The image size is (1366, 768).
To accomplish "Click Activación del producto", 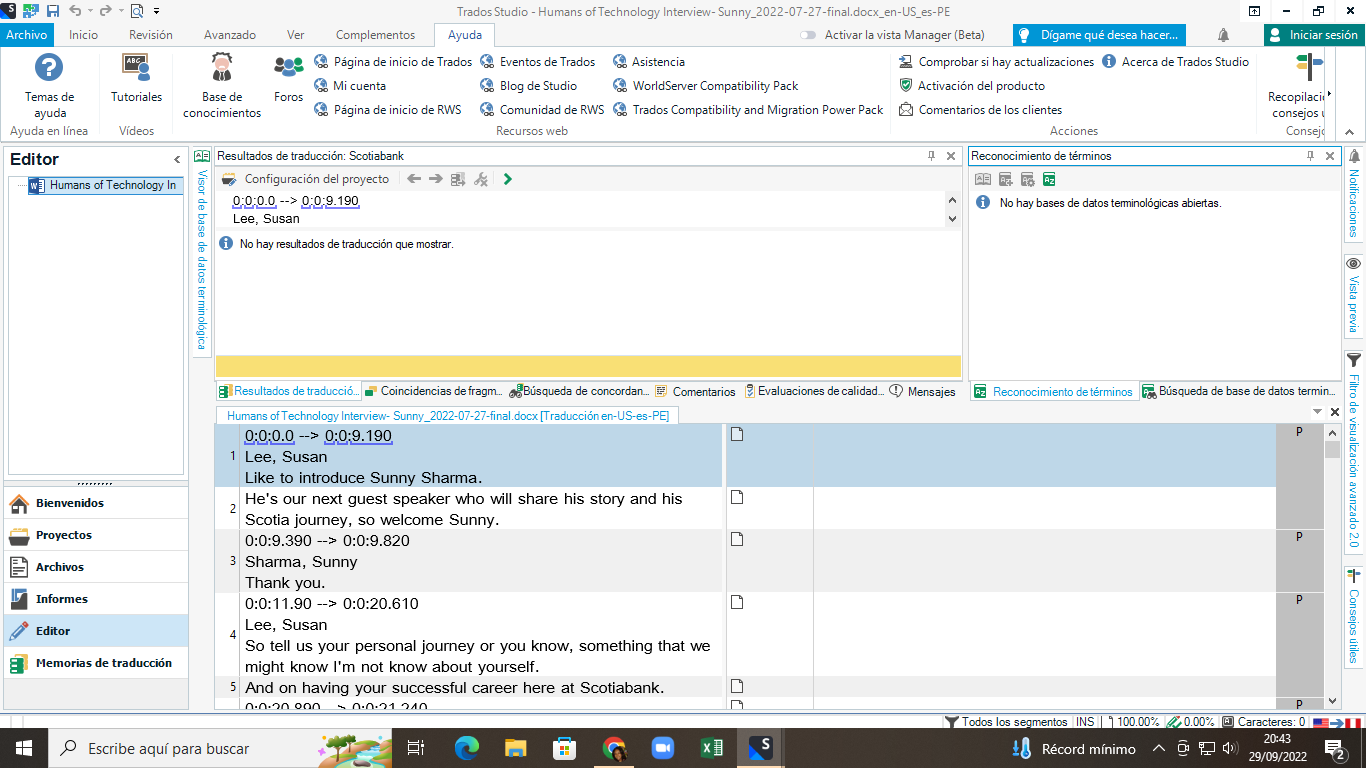I will coord(972,86).
